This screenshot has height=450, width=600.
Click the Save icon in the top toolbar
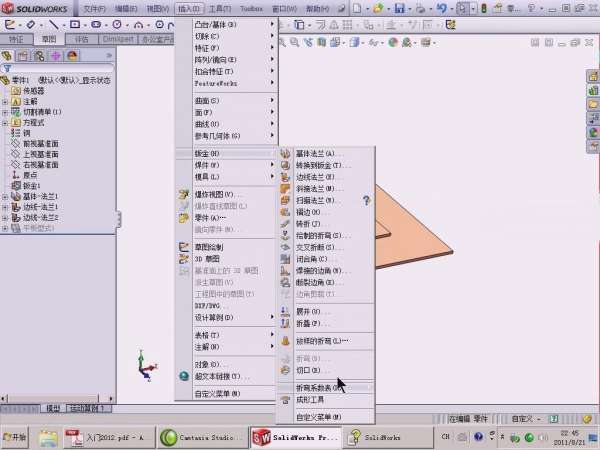coord(399,8)
